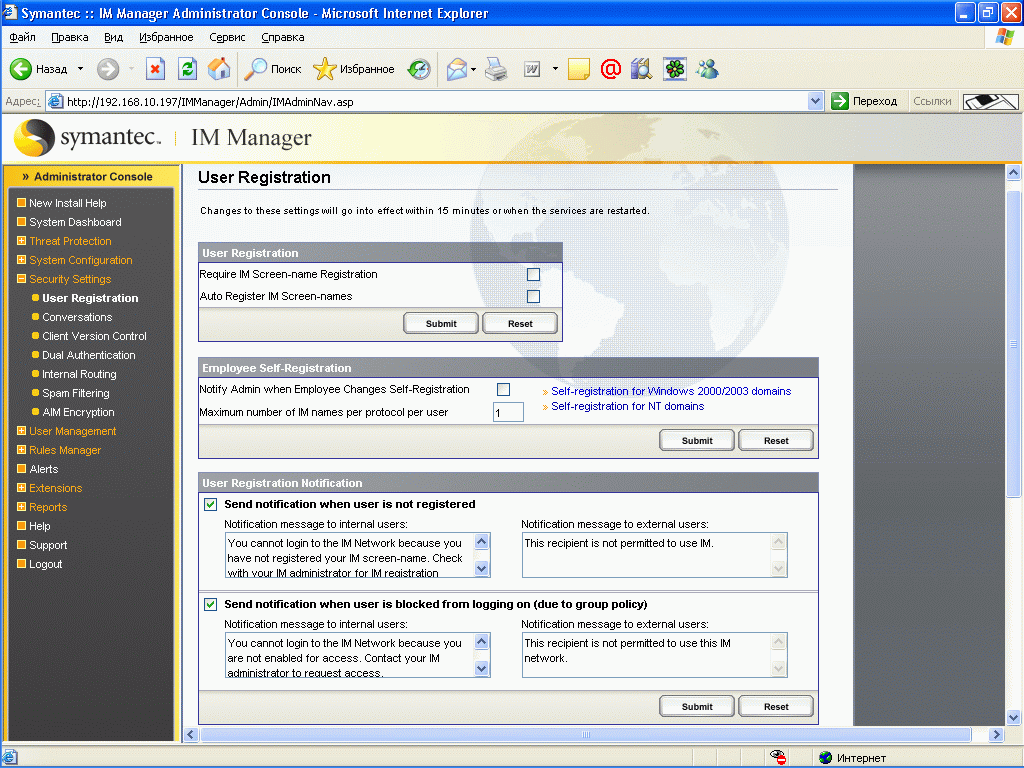
Task: Open the Избранное menu in menu bar
Action: point(166,37)
